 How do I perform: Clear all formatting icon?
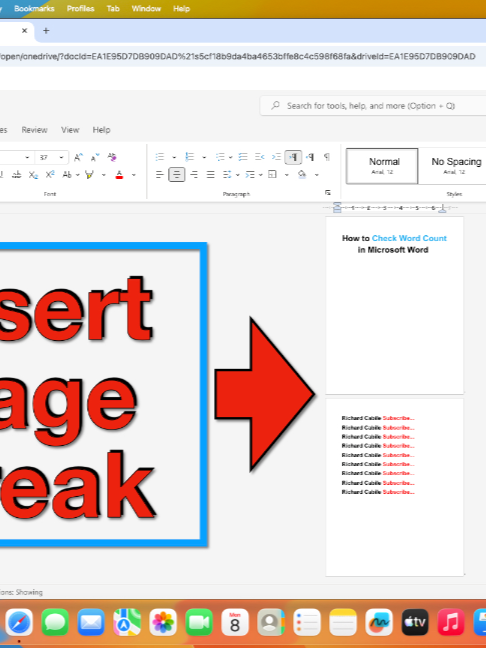[112, 157]
